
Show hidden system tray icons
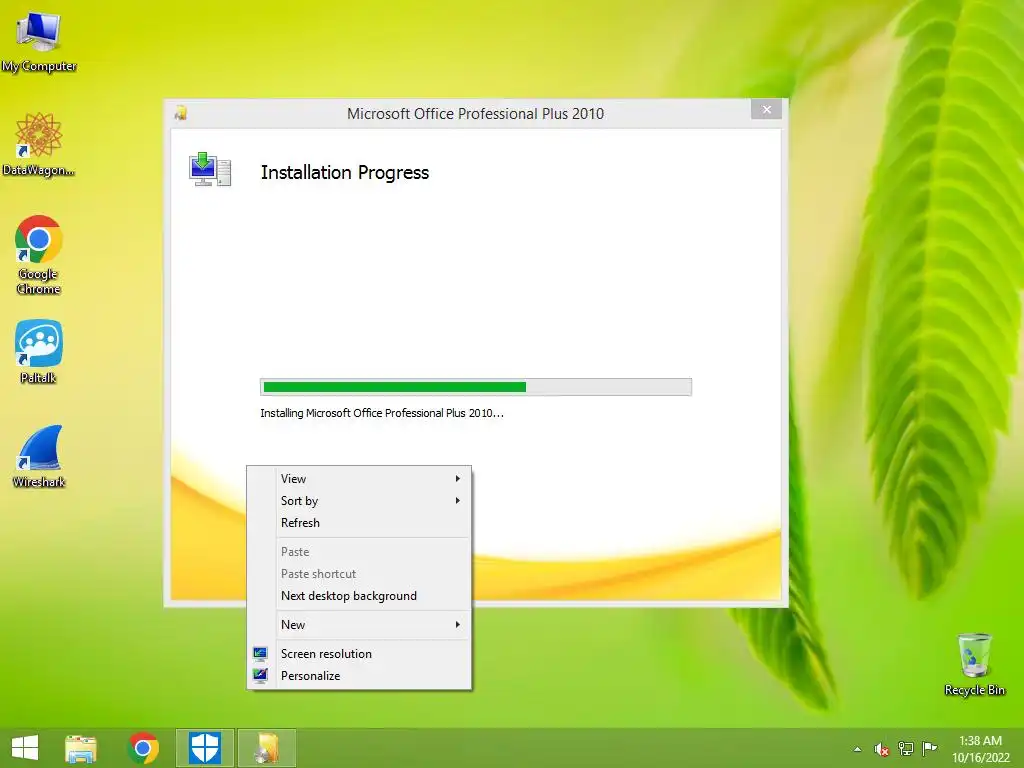point(857,749)
